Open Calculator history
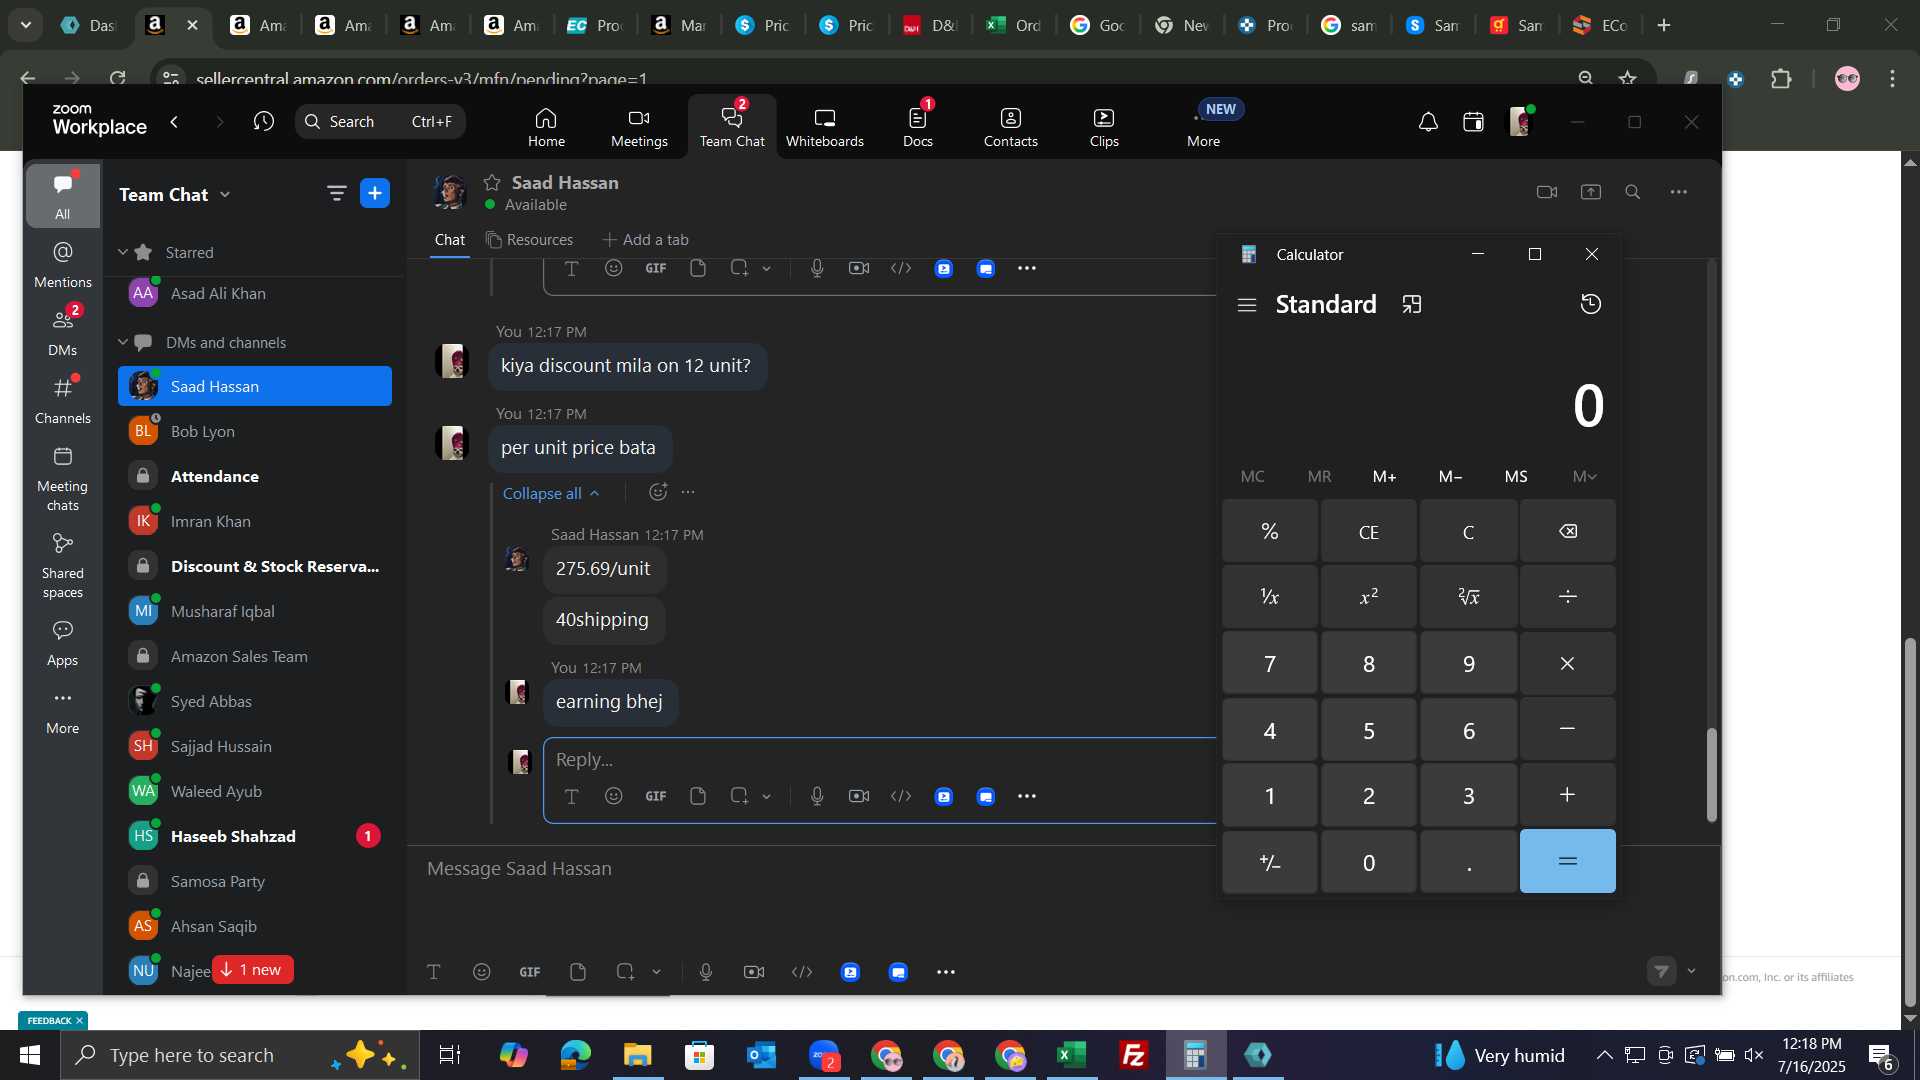The width and height of the screenshot is (1920, 1080). click(x=1590, y=304)
